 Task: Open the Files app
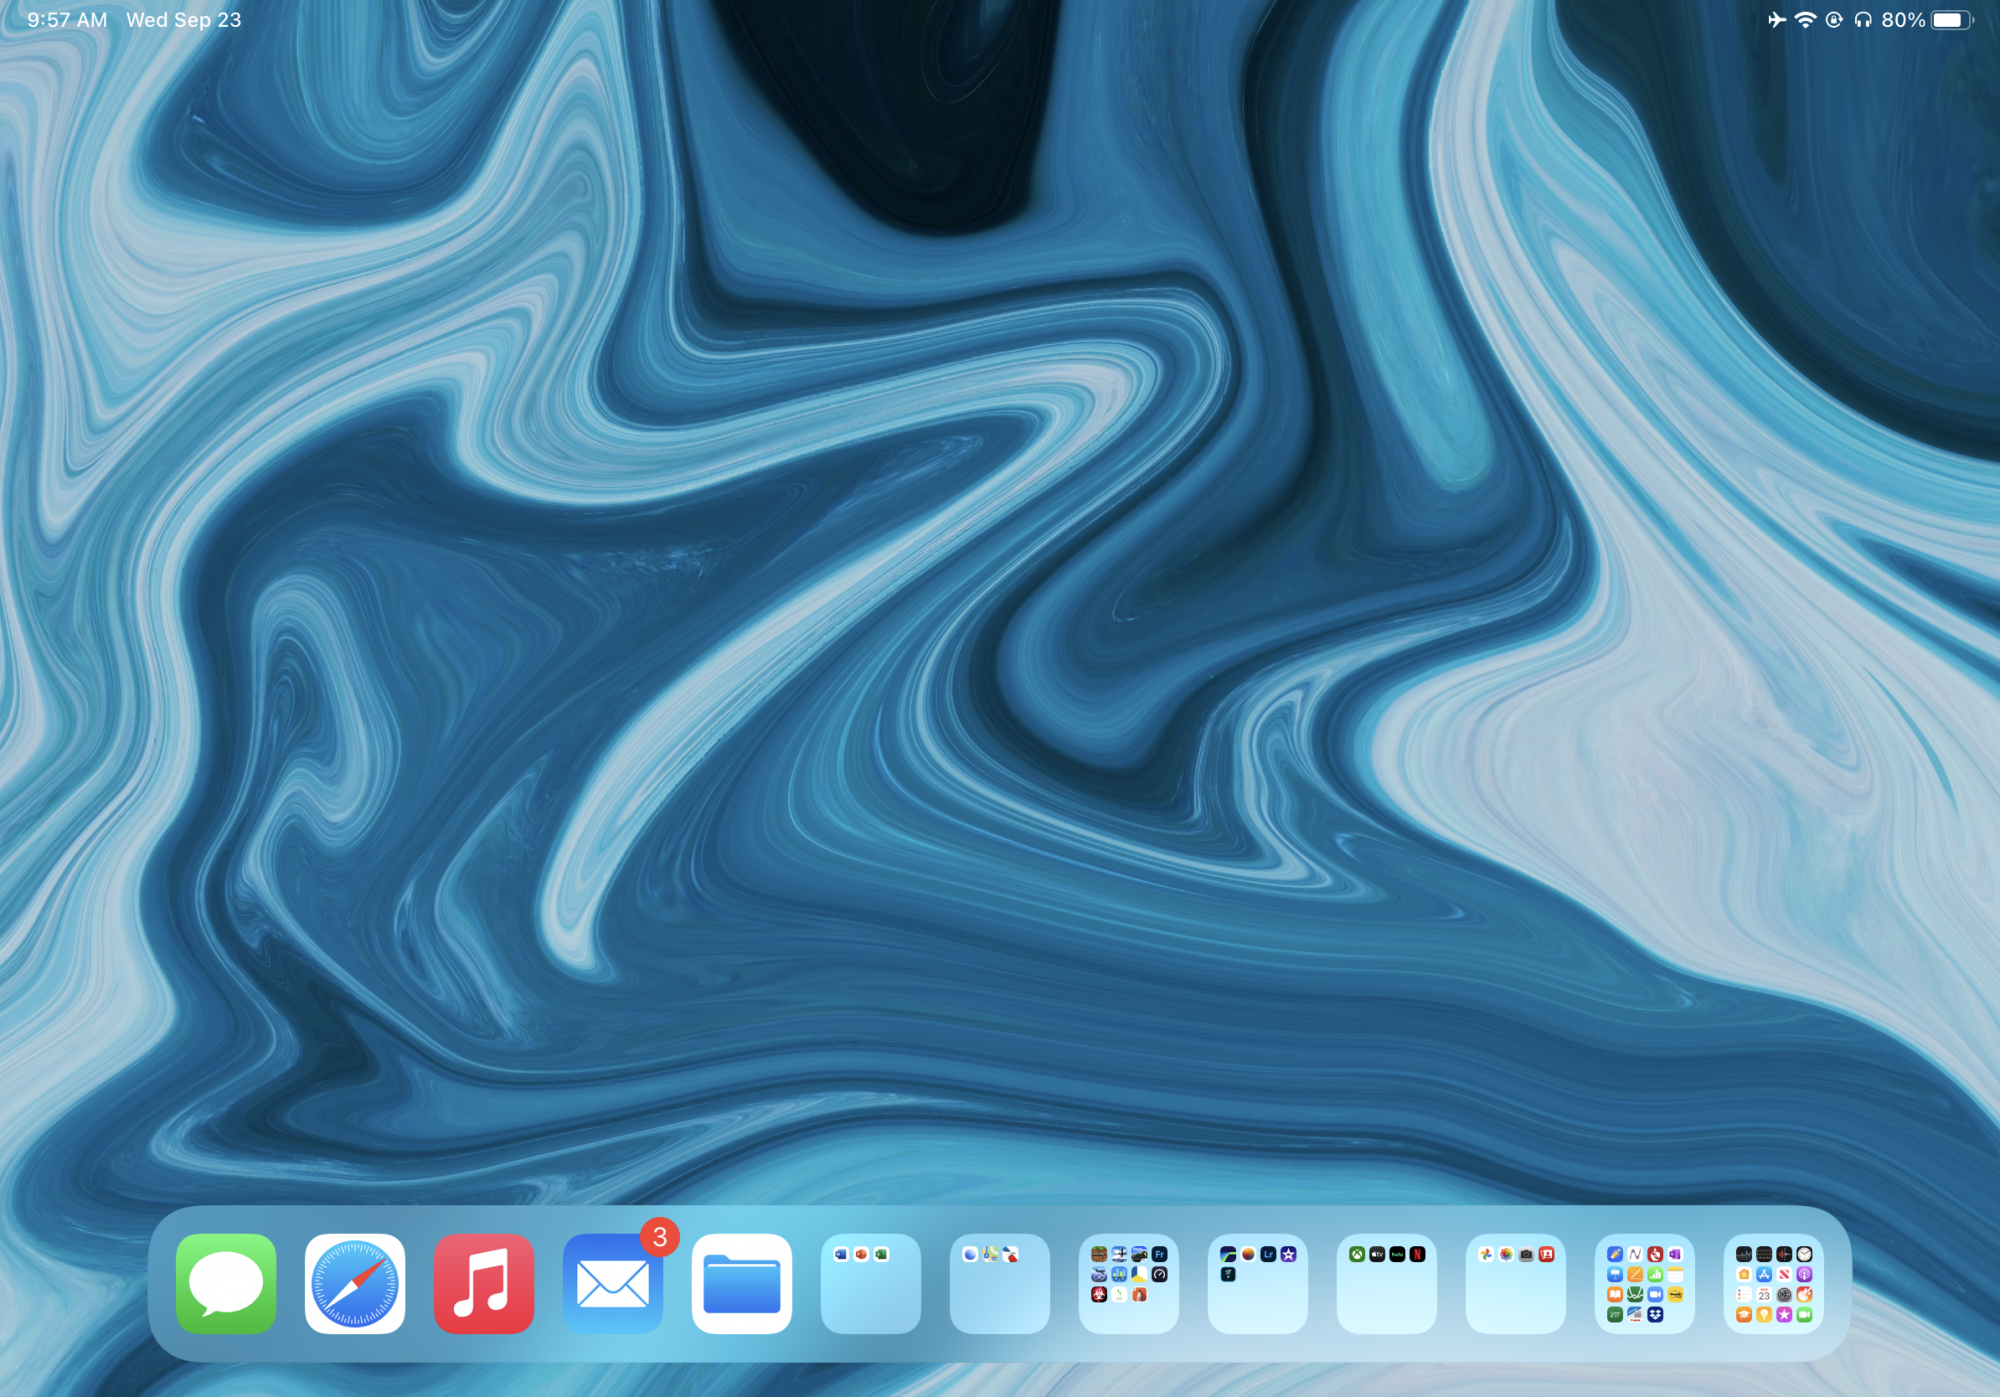click(742, 1283)
